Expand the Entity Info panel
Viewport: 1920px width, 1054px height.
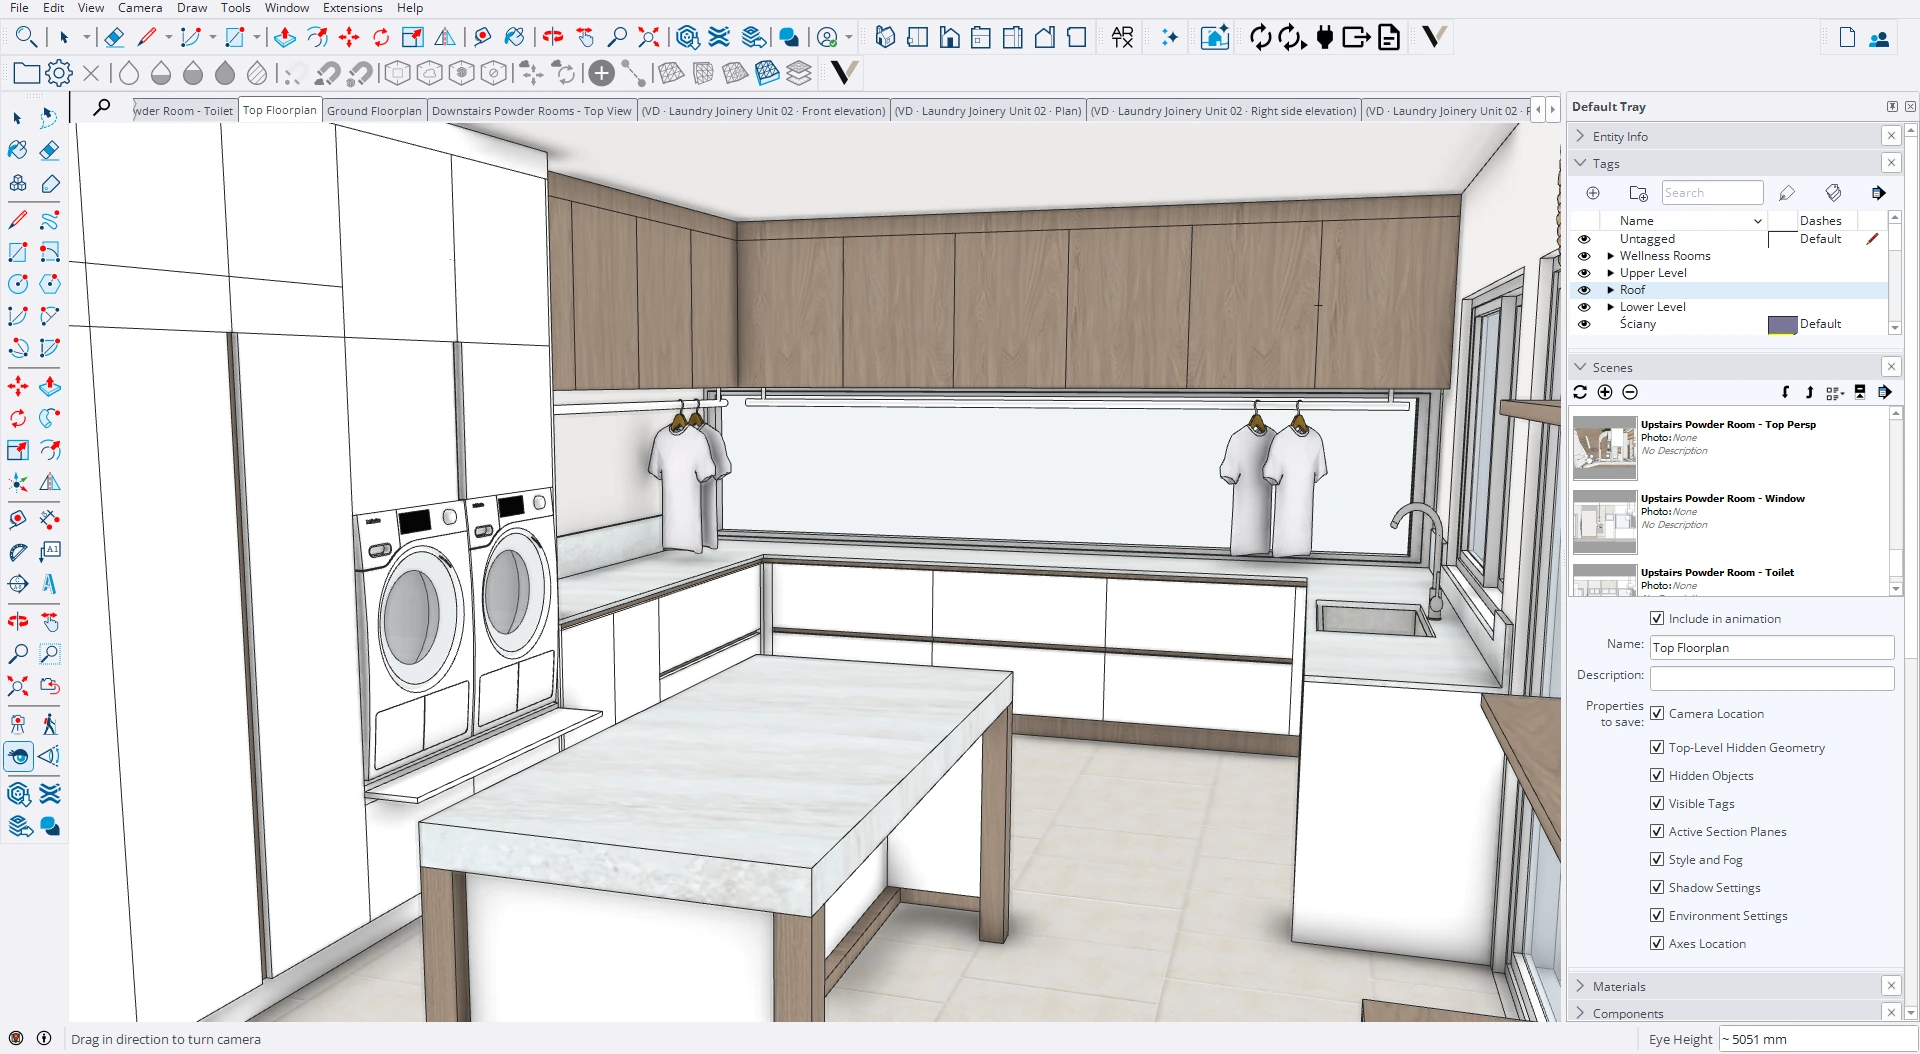1580,136
